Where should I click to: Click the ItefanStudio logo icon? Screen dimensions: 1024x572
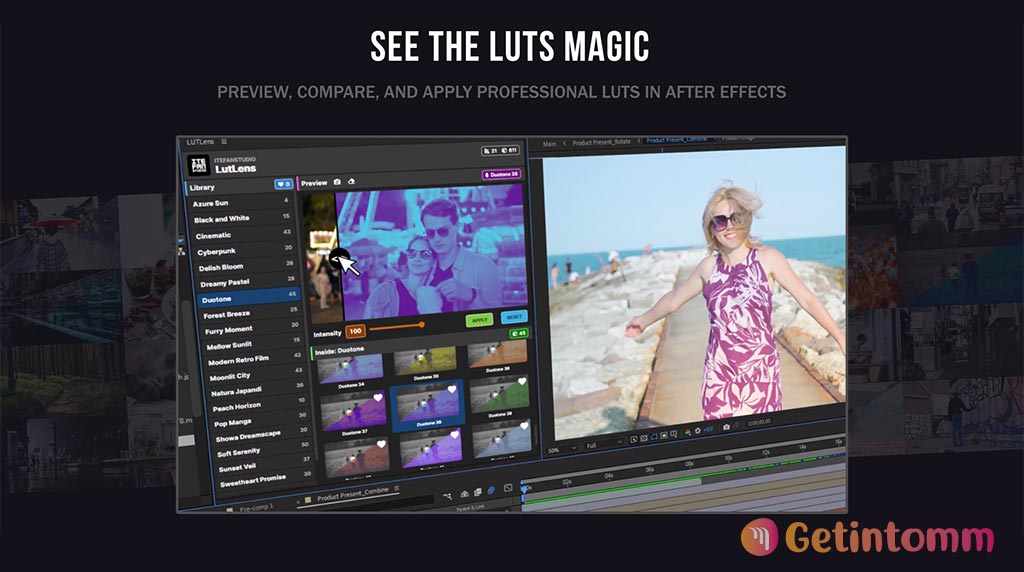point(198,165)
